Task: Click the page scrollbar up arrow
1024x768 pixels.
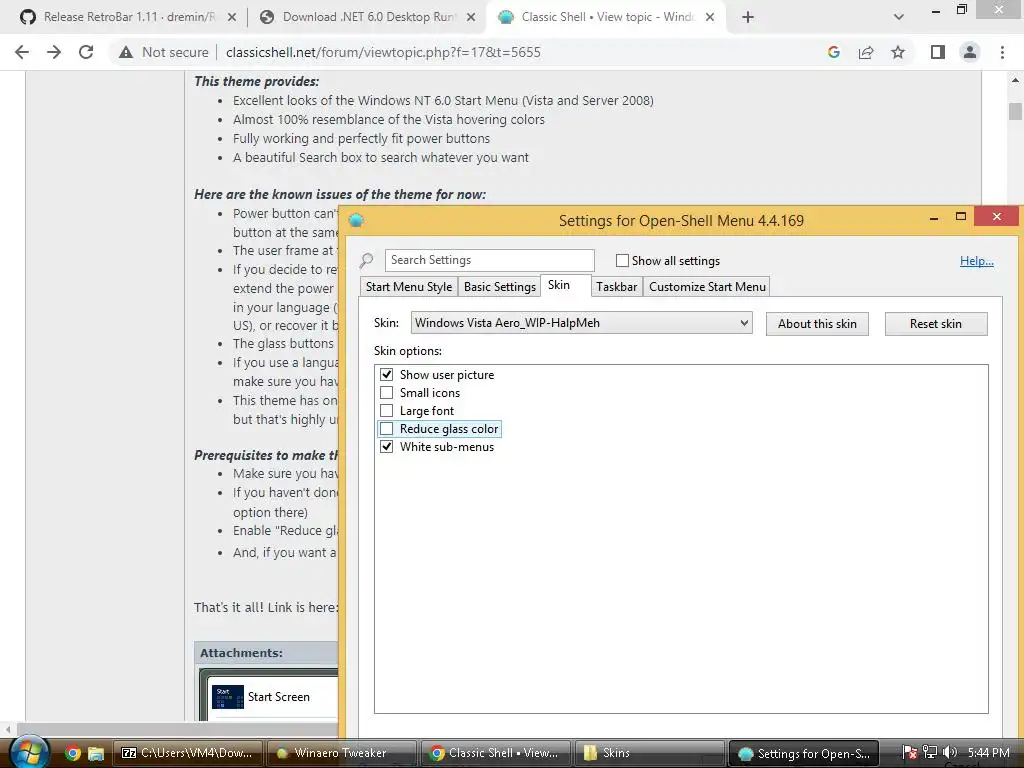Action: pos(1015,80)
